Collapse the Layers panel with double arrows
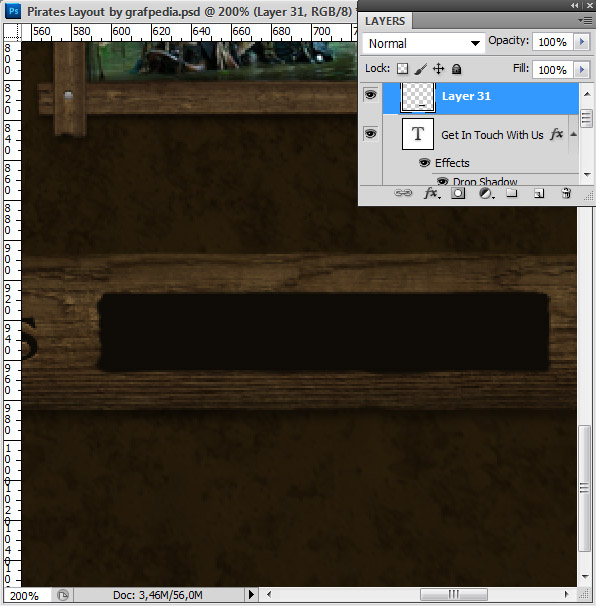 [575, 5]
